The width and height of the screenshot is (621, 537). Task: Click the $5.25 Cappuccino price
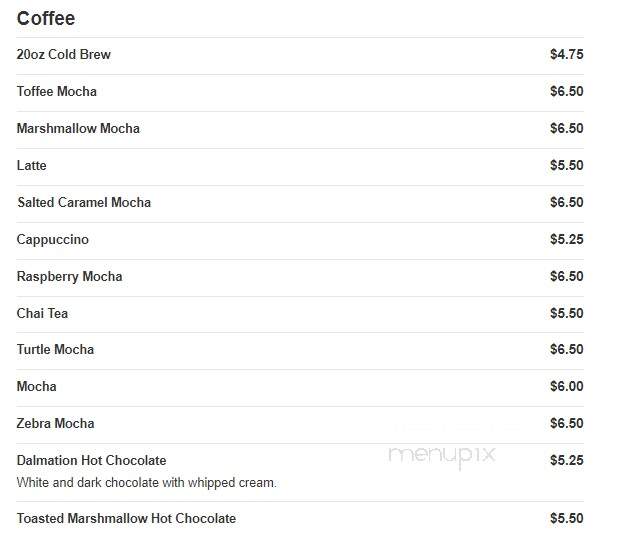coord(567,239)
